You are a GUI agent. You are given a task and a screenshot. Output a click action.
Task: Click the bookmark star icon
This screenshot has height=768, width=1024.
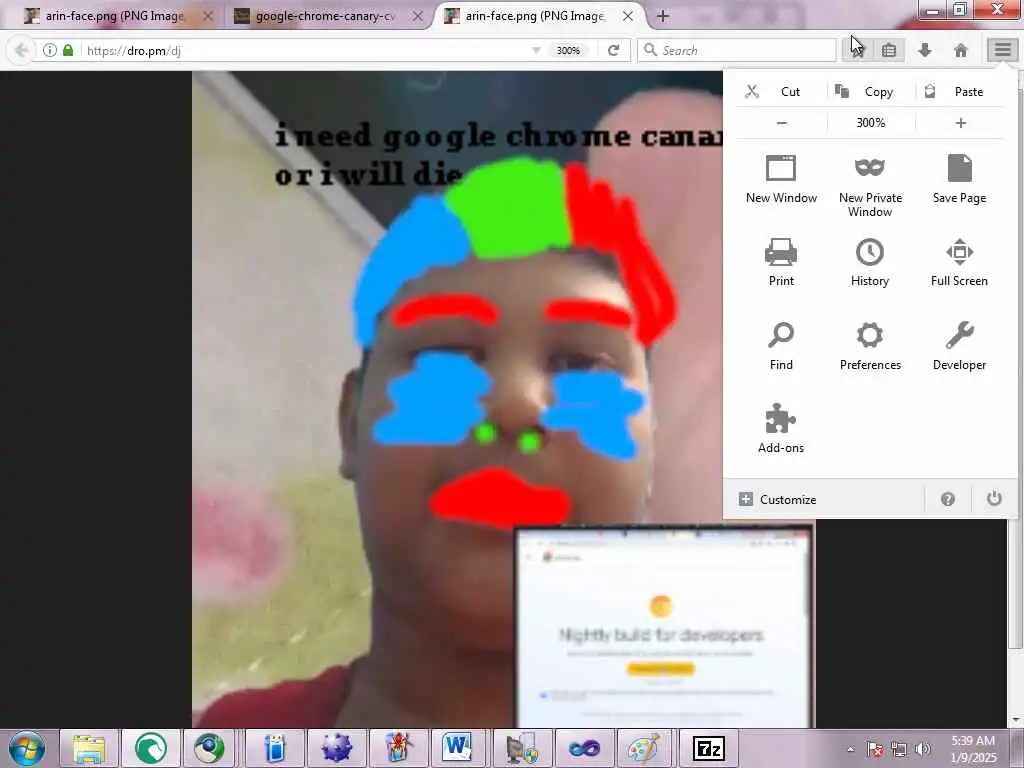[858, 50]
